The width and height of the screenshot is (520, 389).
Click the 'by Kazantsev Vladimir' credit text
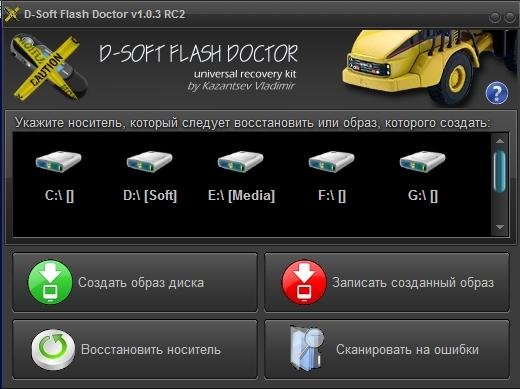click(241, 86)
